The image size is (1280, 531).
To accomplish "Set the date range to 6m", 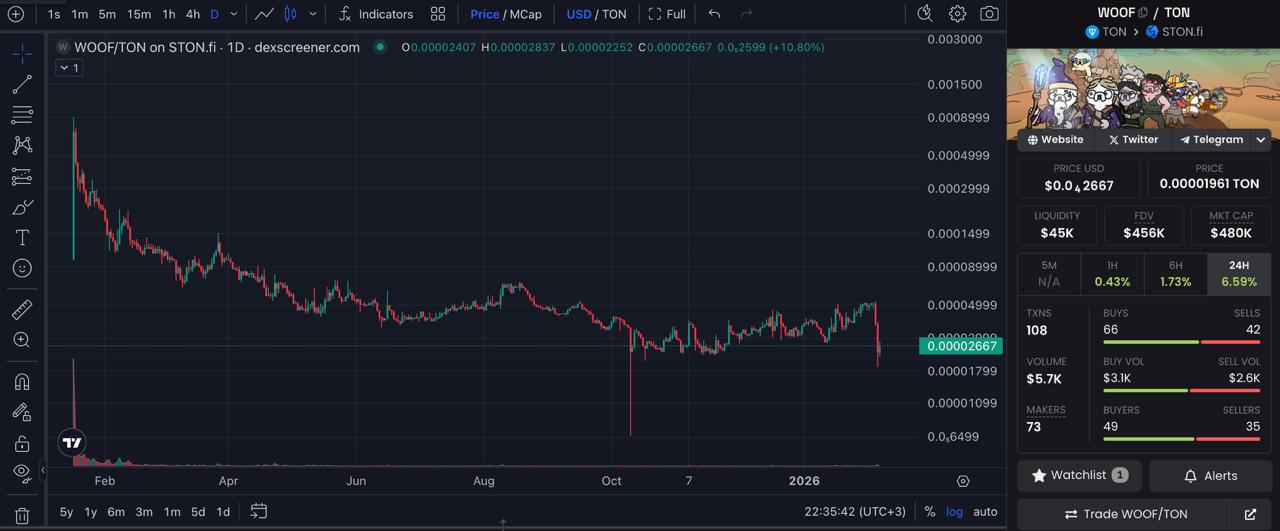I will 116,511.
